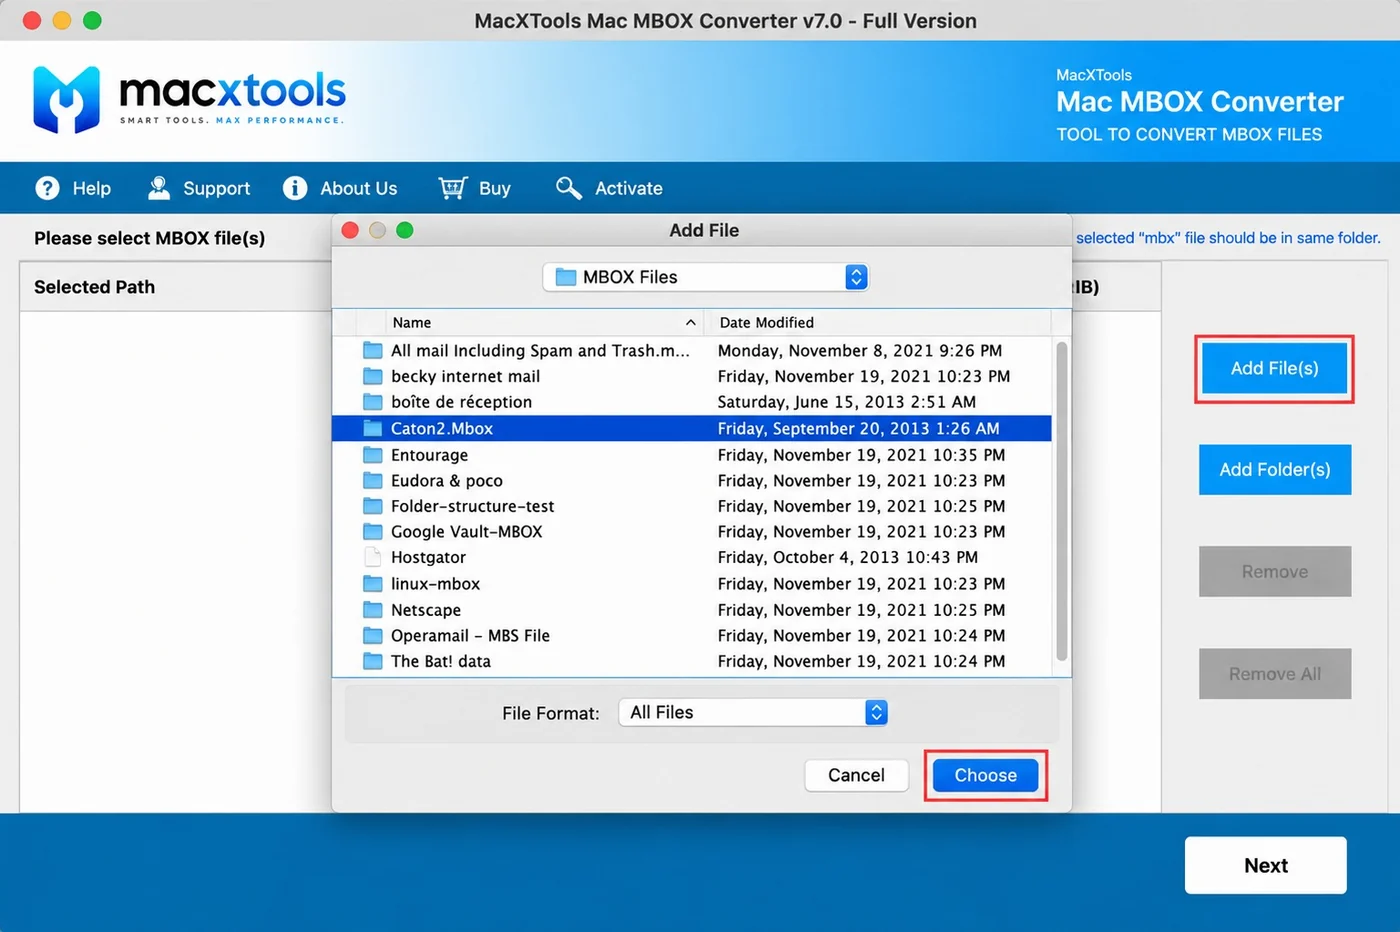This screenshot has width=1400, height=932.
Task: Open the MBOX Files location dropdown
Action: point(705,277)
